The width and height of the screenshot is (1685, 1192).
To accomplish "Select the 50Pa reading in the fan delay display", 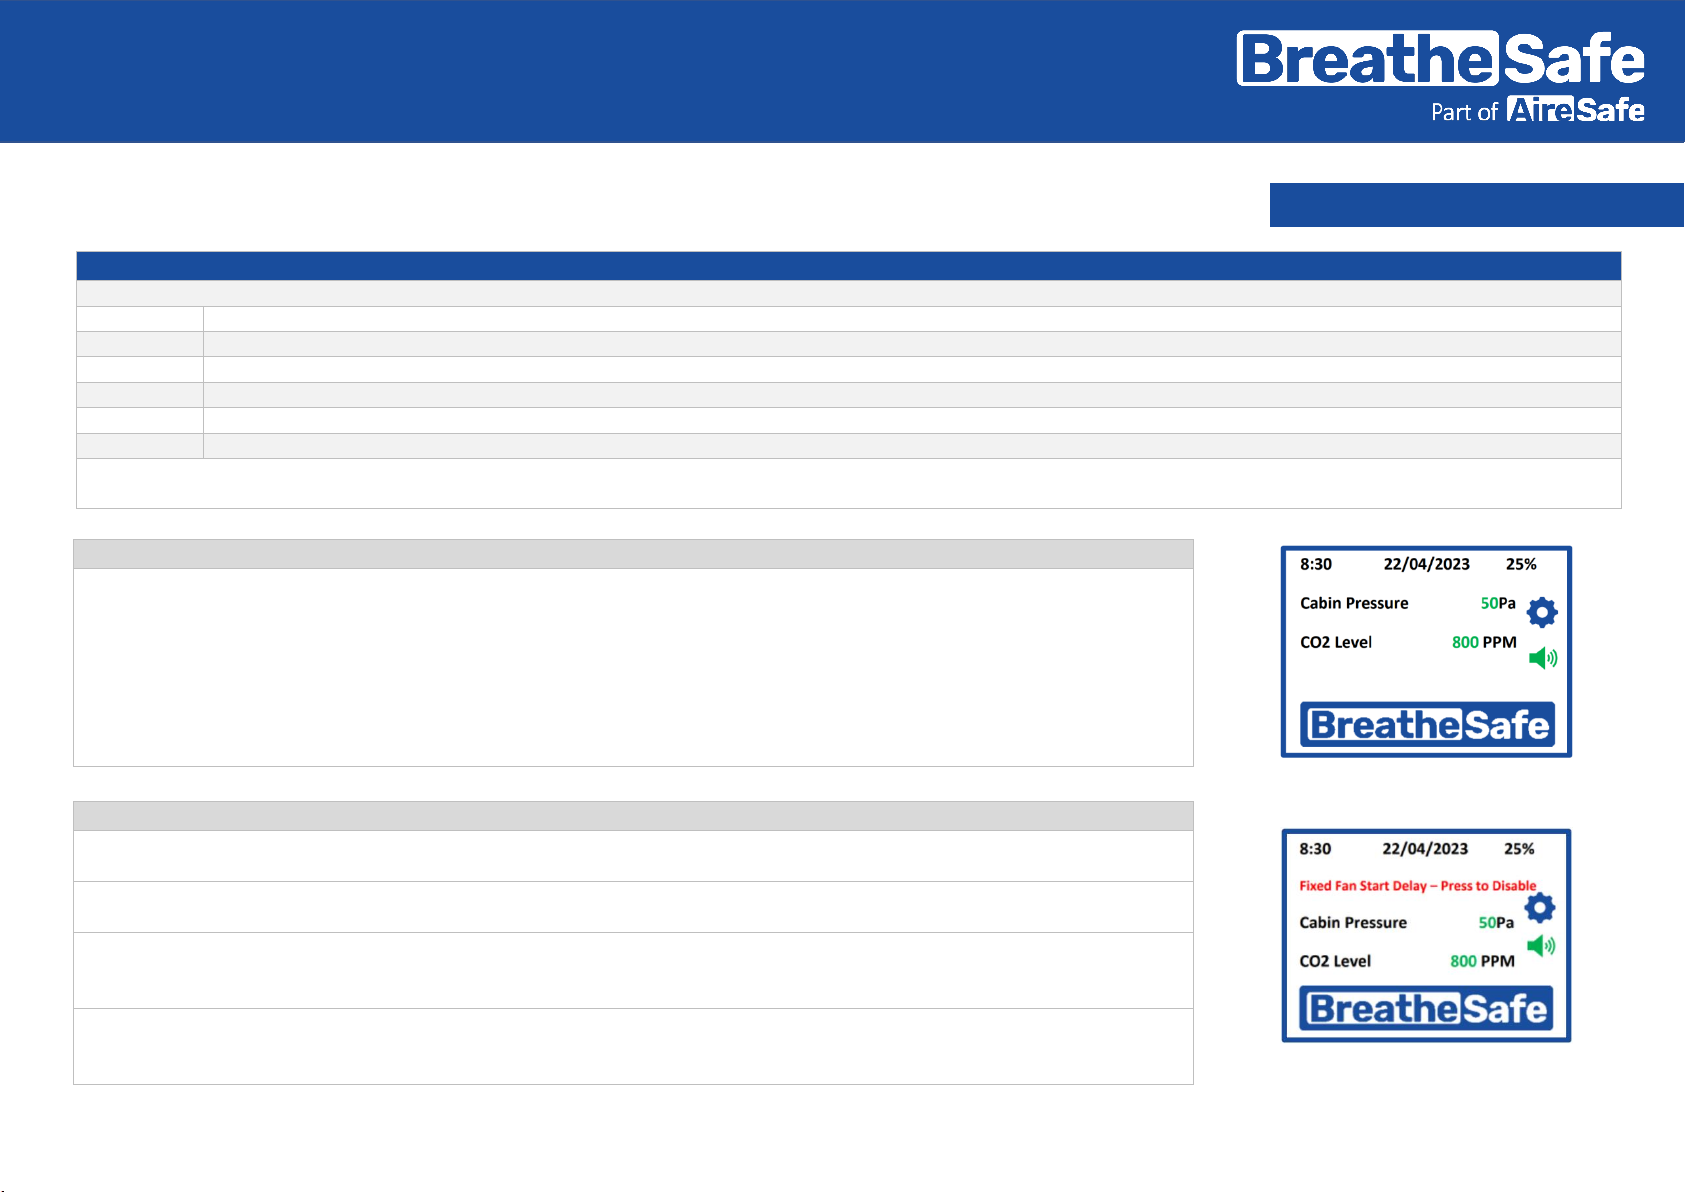I will coord(1496,922).
